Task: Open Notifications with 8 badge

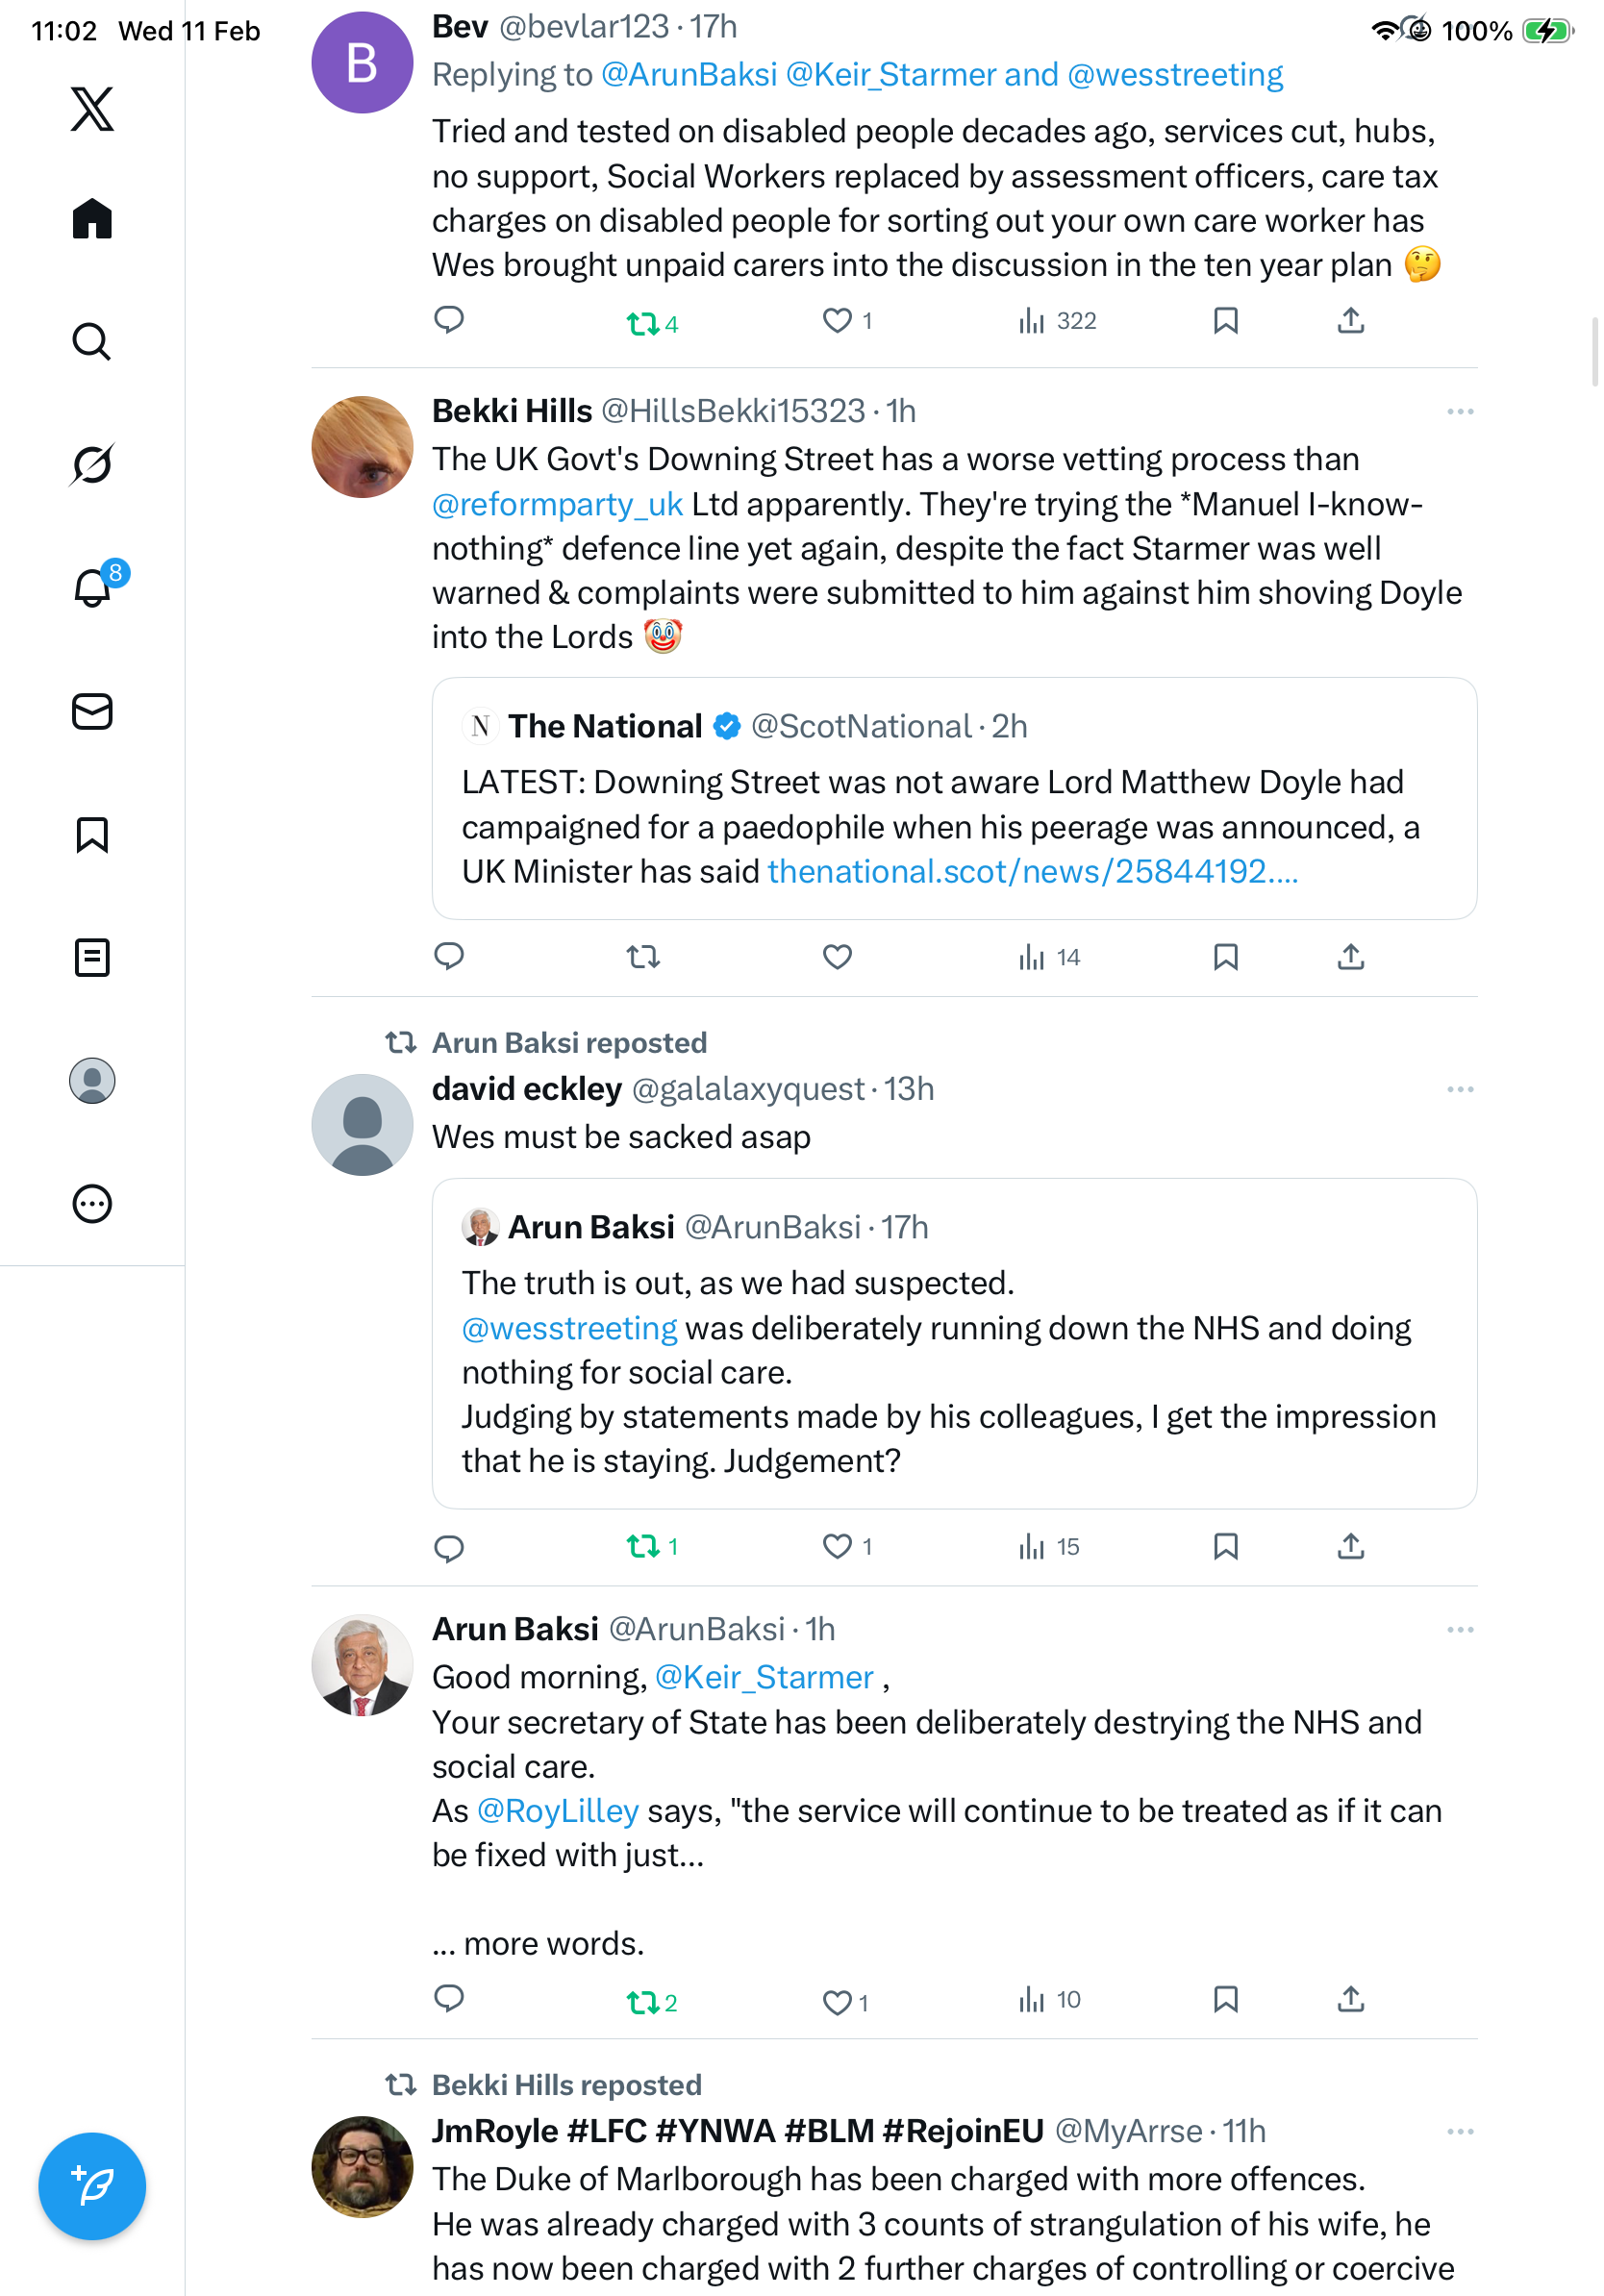Action: click(92, 587)
